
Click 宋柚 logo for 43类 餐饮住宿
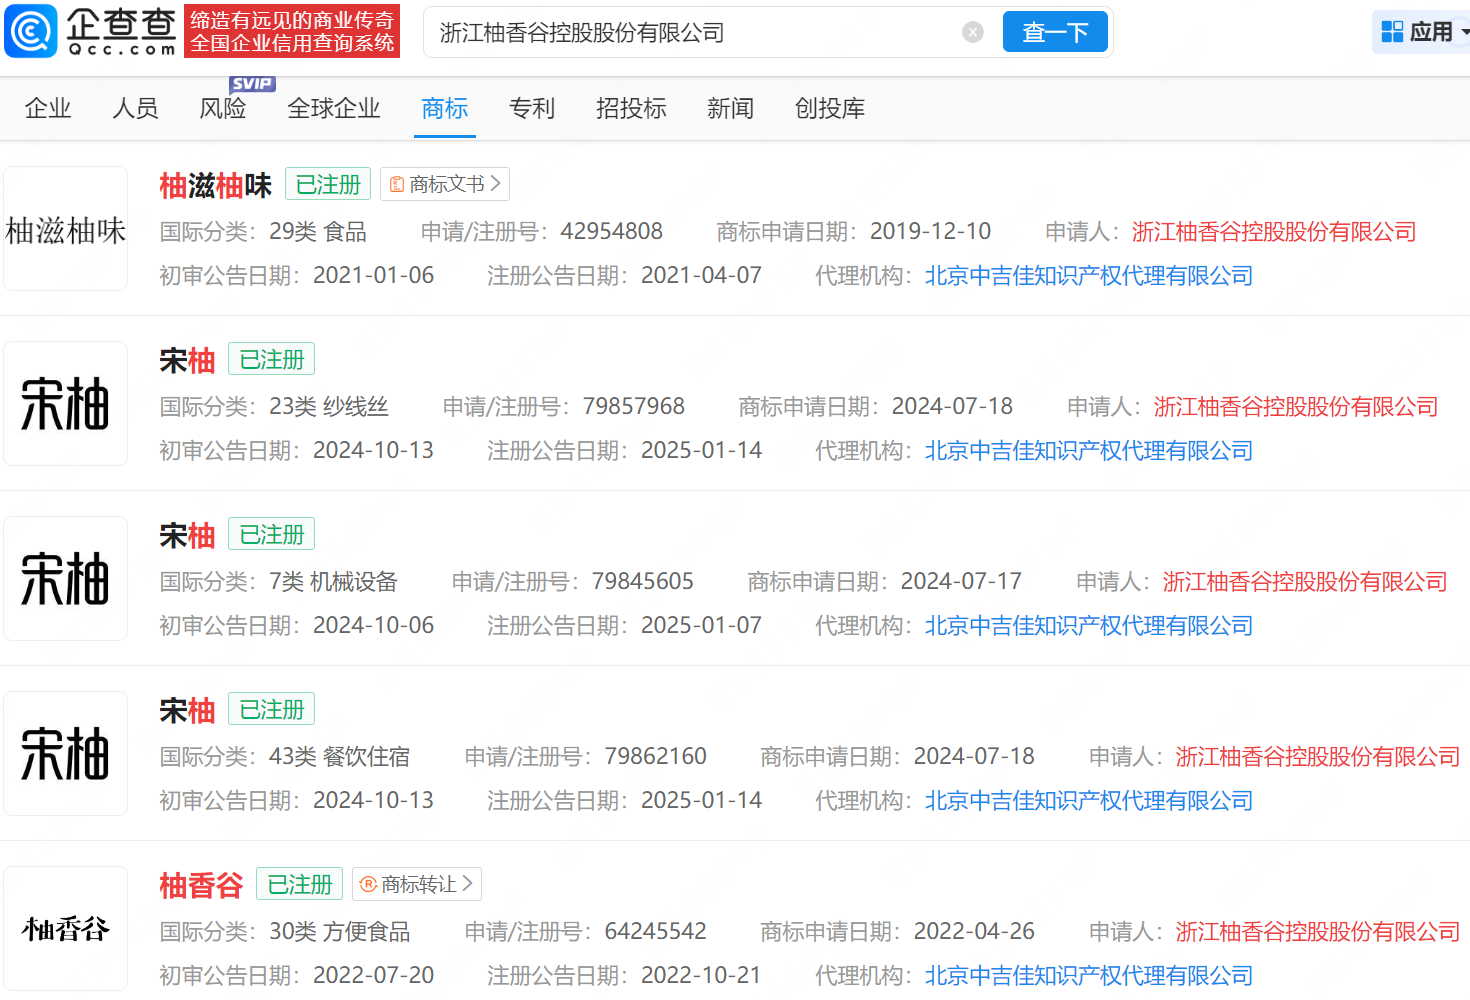66,754
